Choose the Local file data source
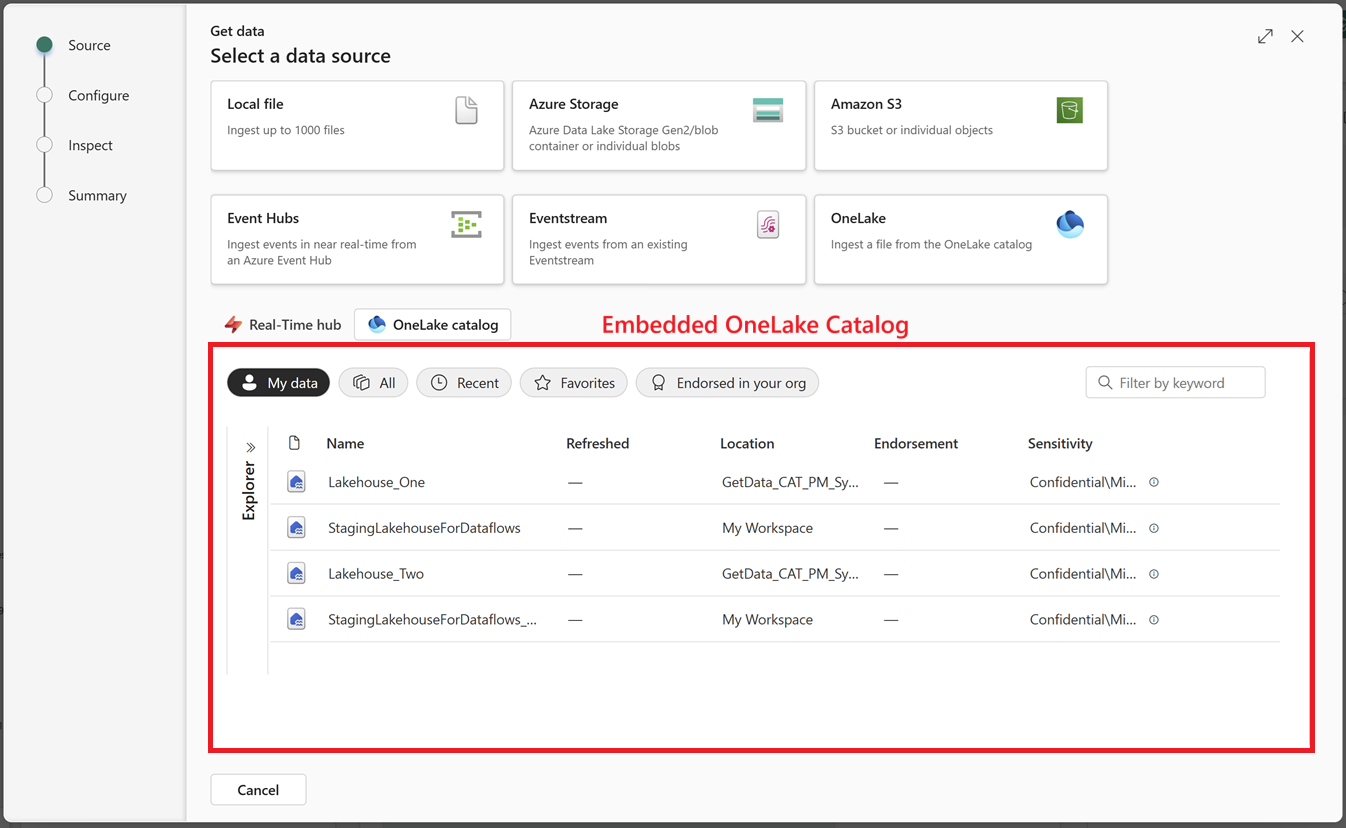This screenshot has height=828, width=1346. pyautogui.click(x=357, y=126)
